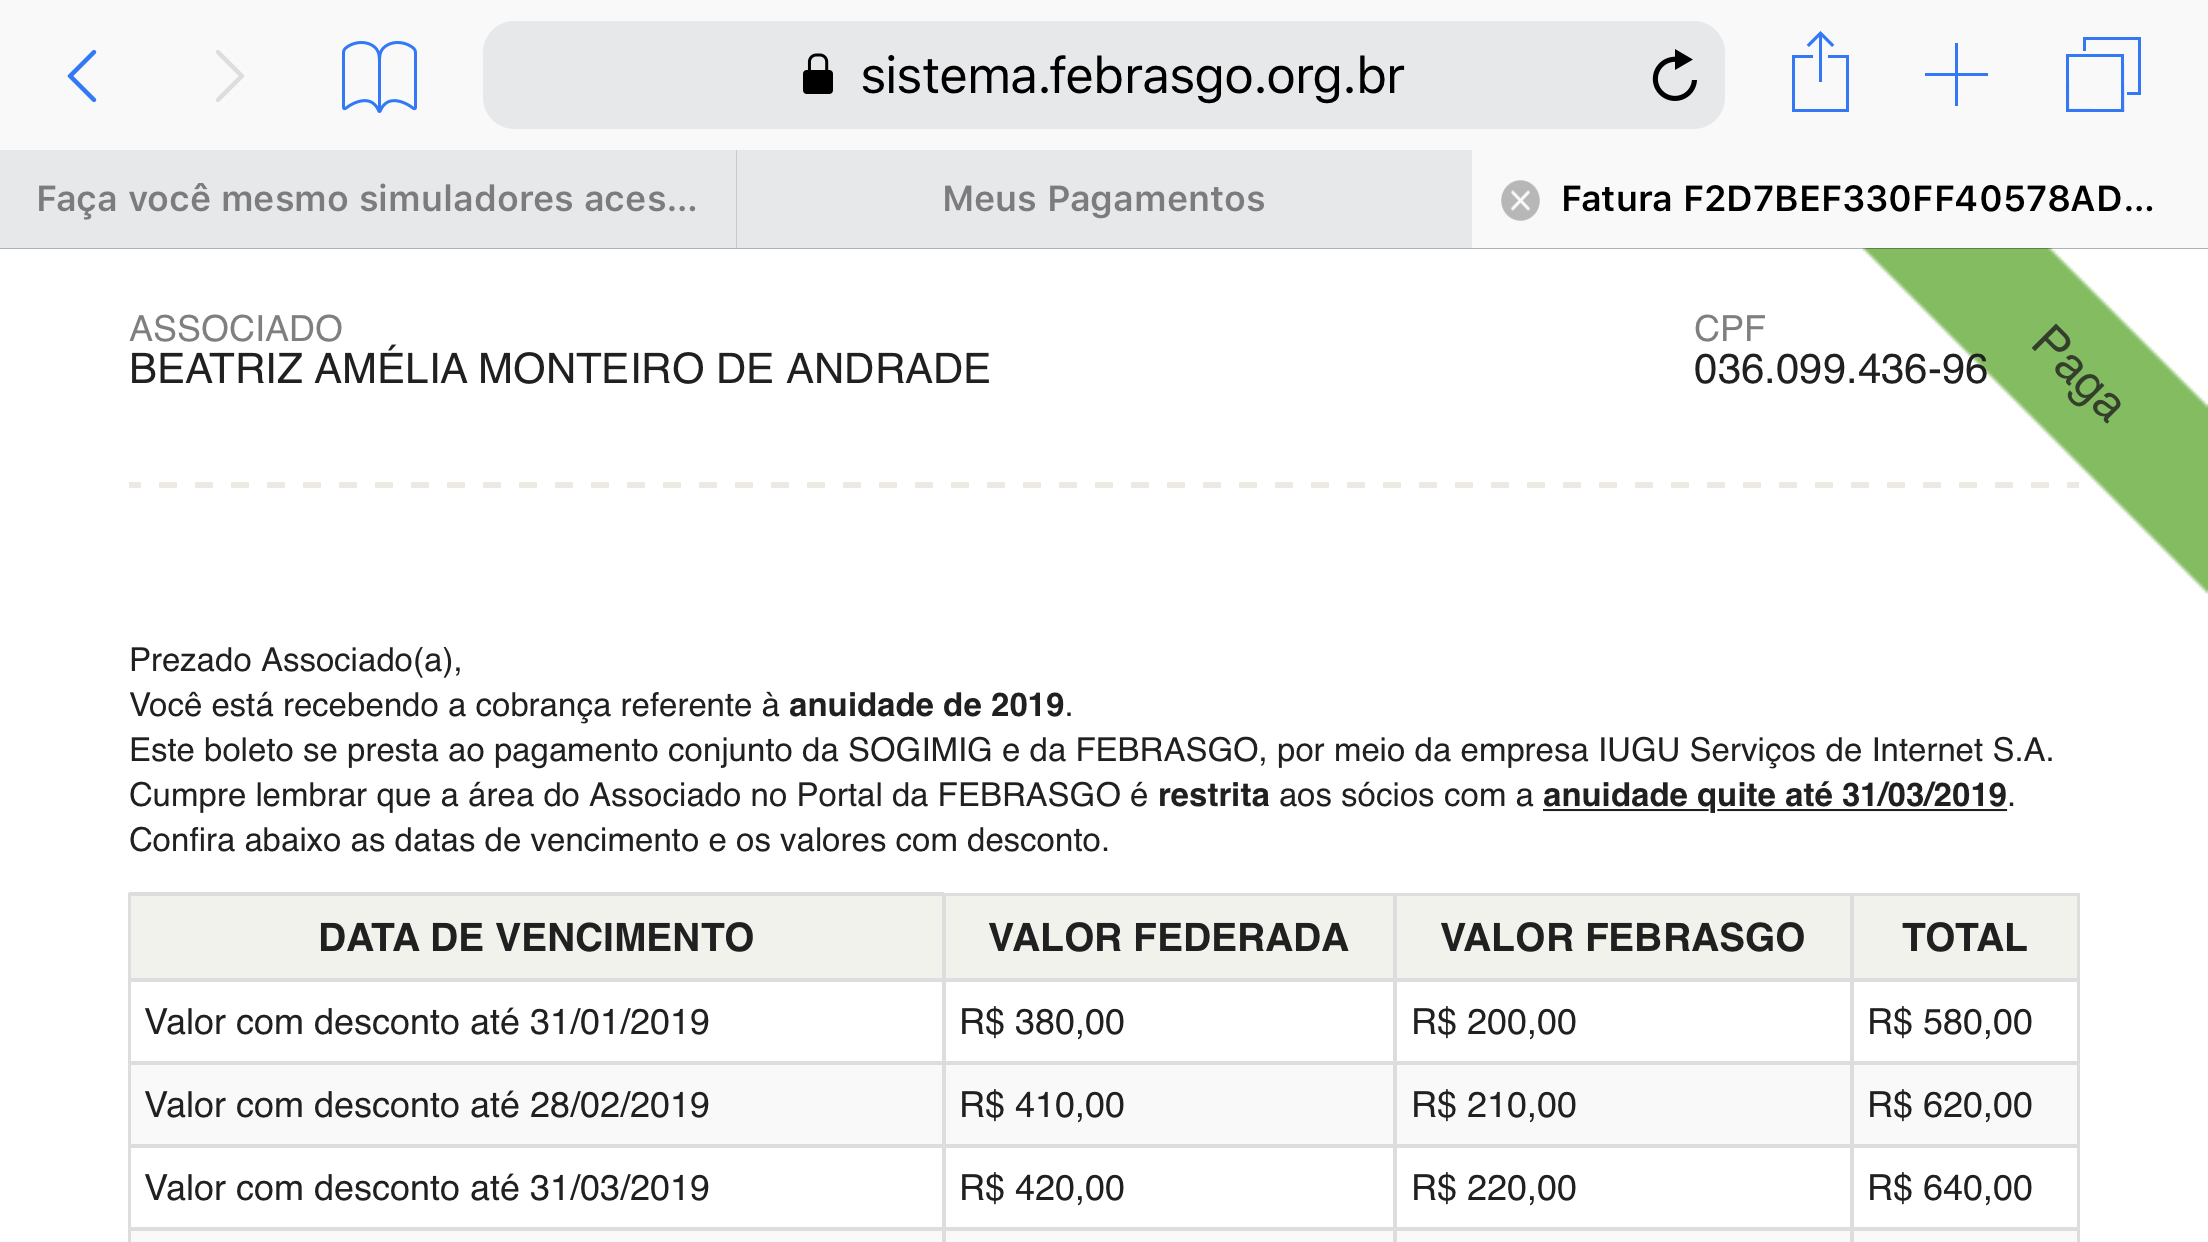
Task: Tap the Safari forward arrow
Action: (x=229, y=76)
